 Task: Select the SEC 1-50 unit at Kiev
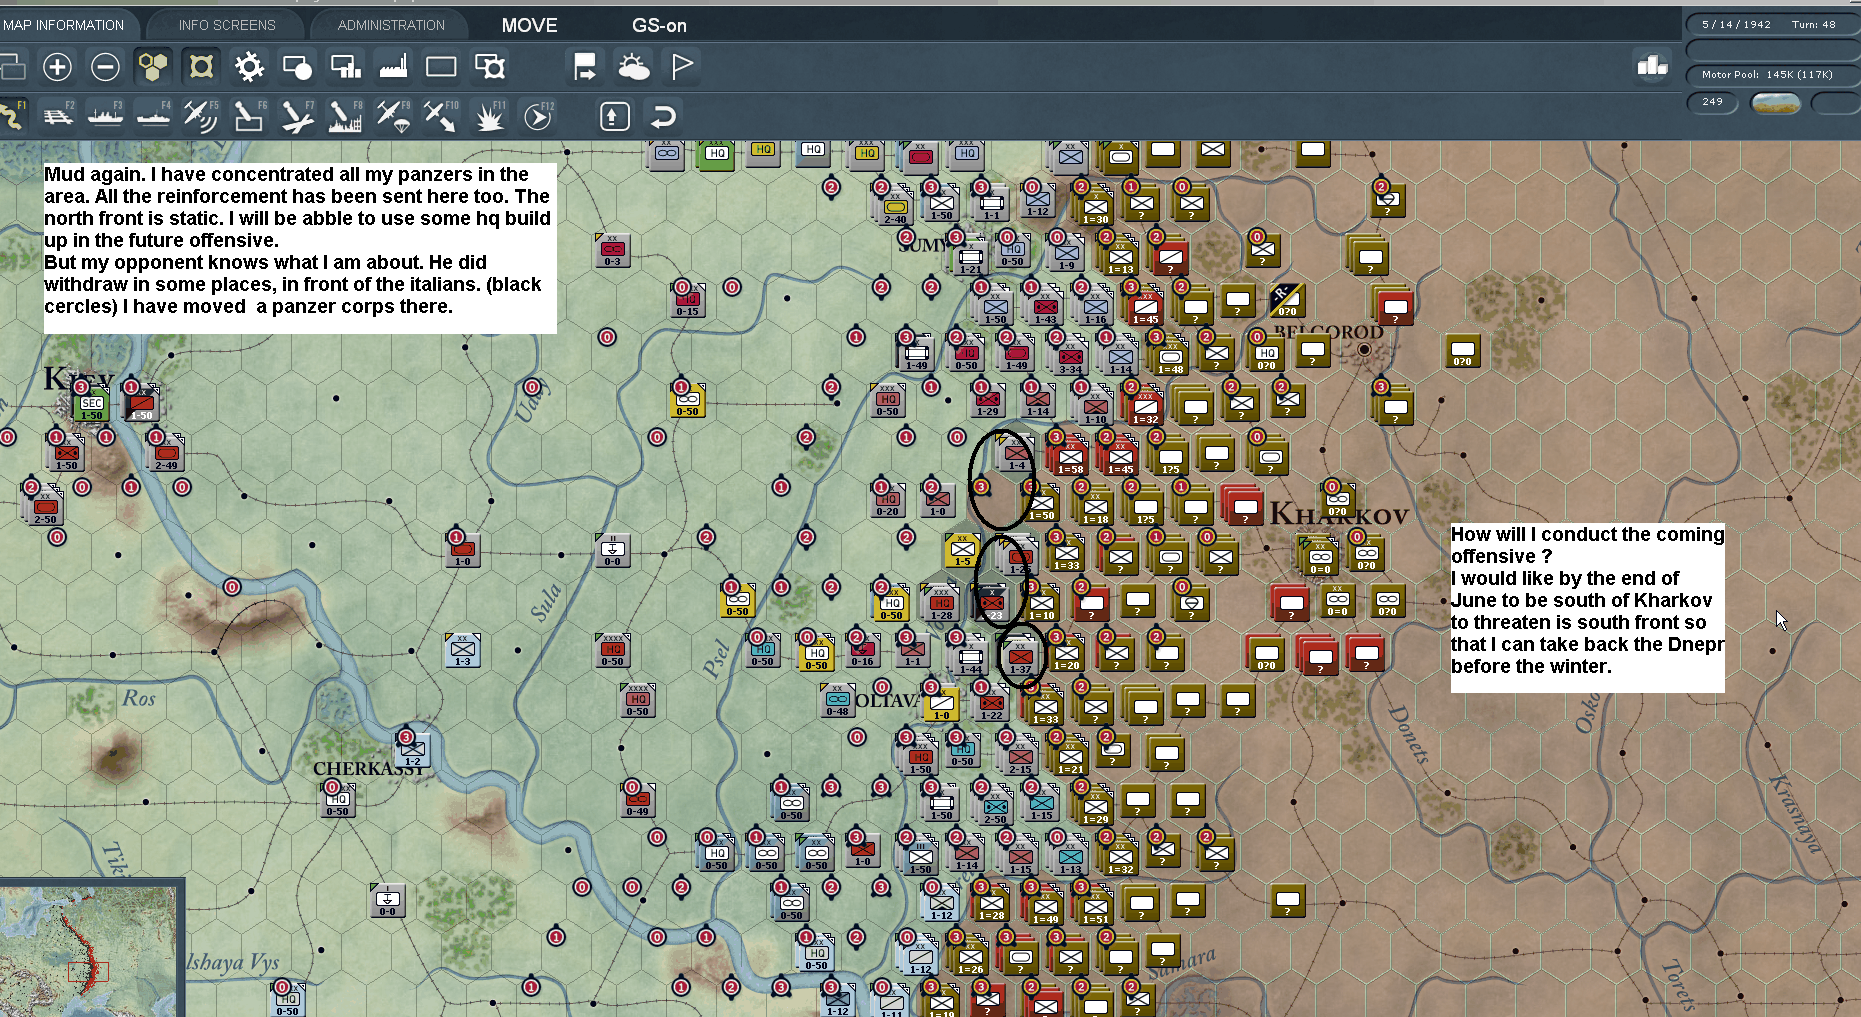(91, 407)
